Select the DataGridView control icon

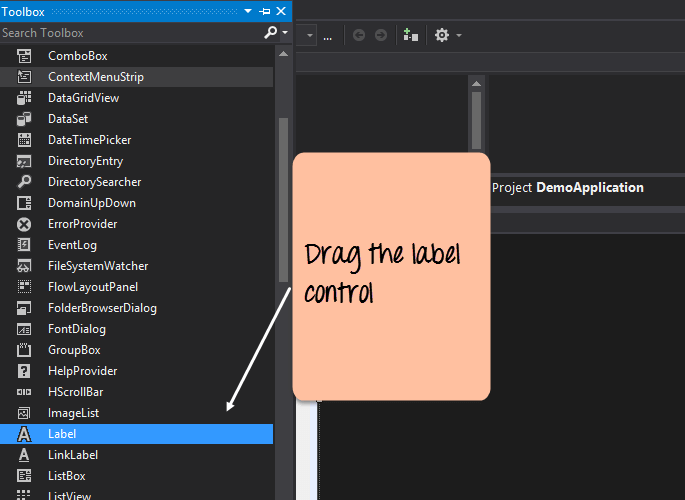(x=25, y=98)
